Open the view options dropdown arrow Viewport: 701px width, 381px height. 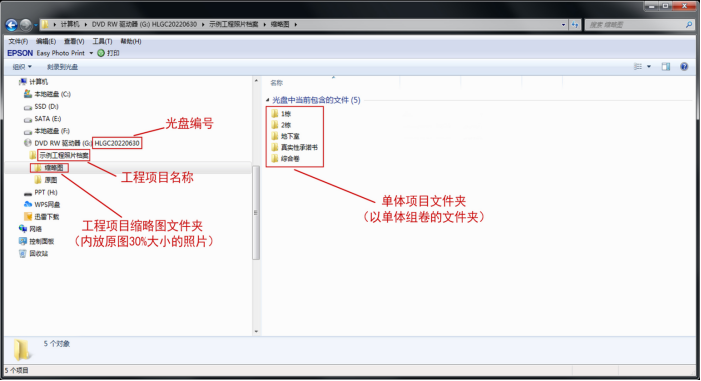pos(649,67)
